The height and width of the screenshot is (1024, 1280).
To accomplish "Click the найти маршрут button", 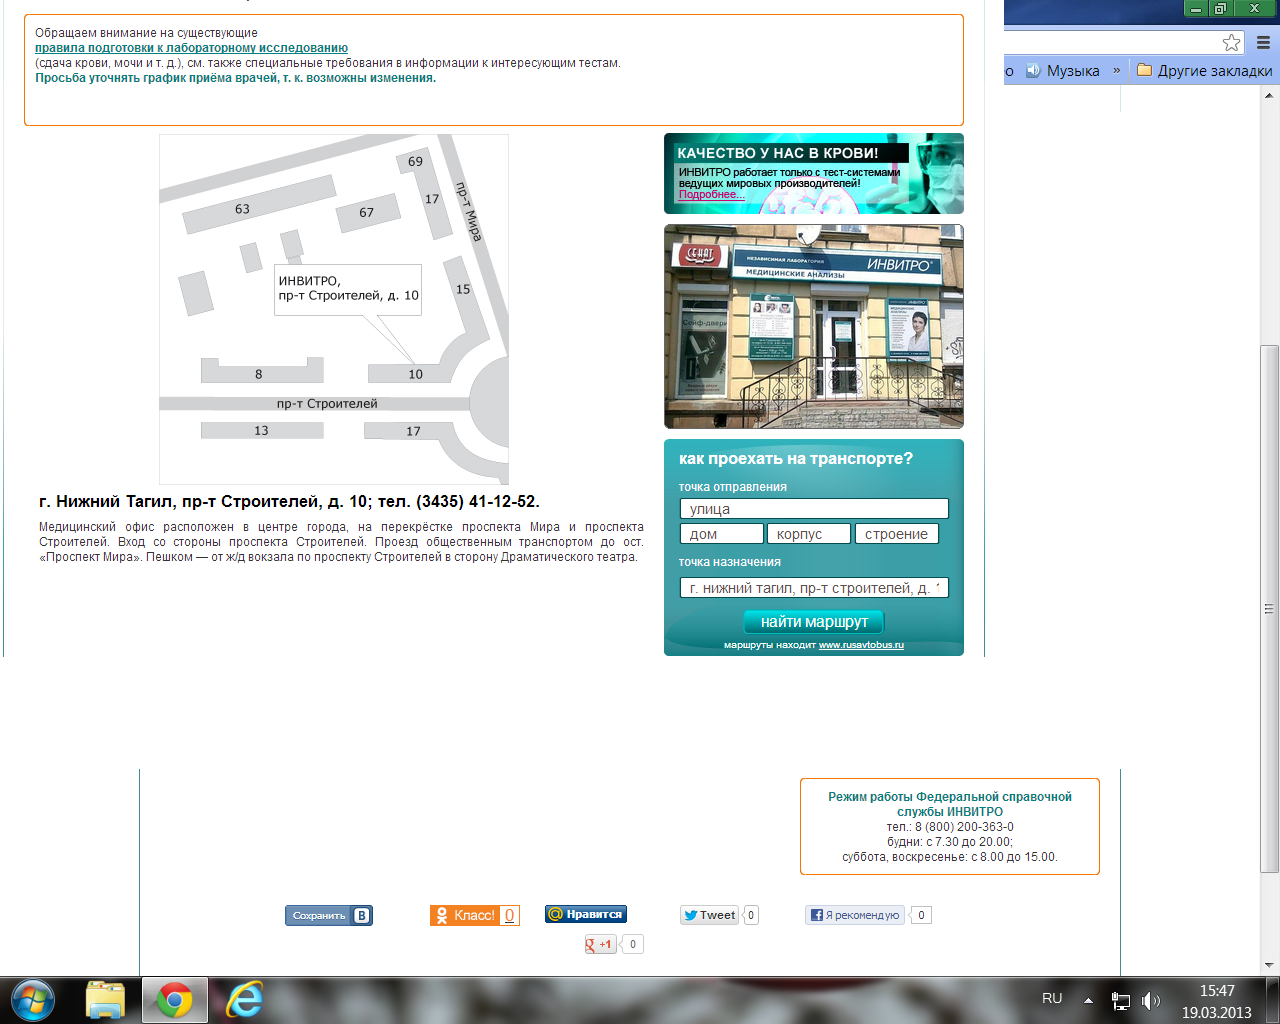I will point(814,621).
